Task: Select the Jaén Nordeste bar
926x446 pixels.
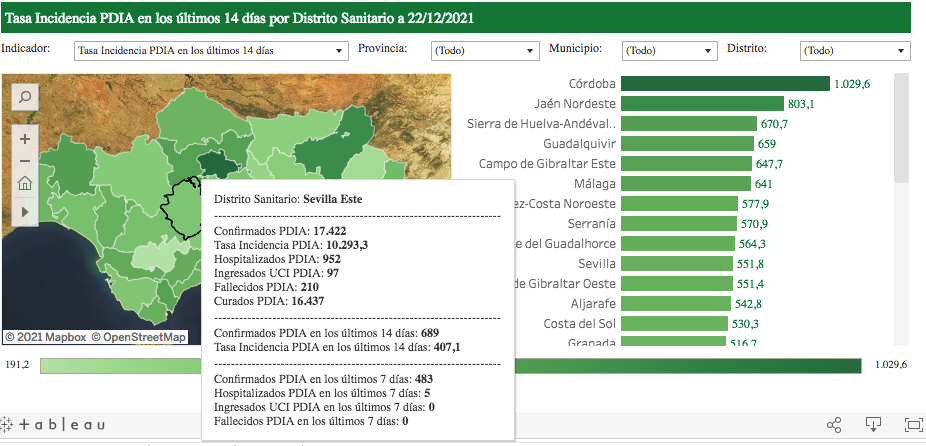Action: 702,104
